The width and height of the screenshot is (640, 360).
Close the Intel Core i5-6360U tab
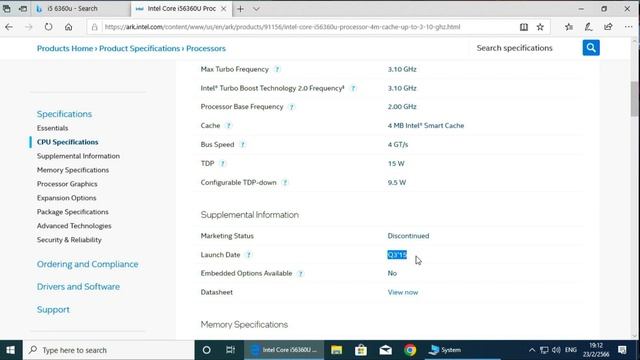coord(224,9)
